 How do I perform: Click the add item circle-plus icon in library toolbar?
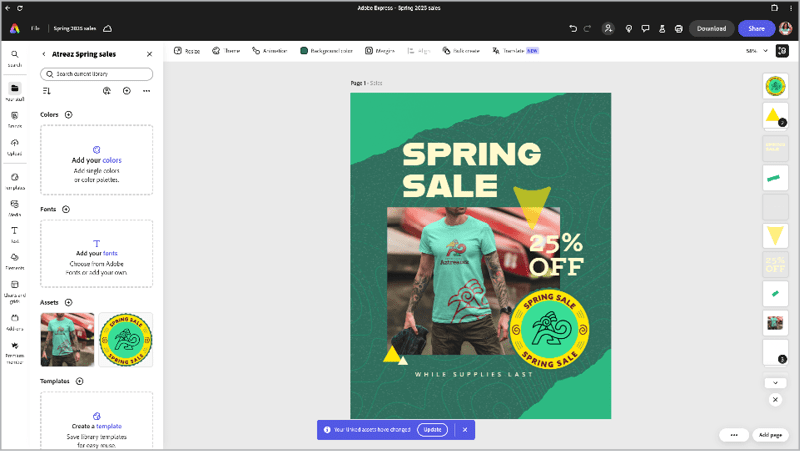(x=127, y=91)
